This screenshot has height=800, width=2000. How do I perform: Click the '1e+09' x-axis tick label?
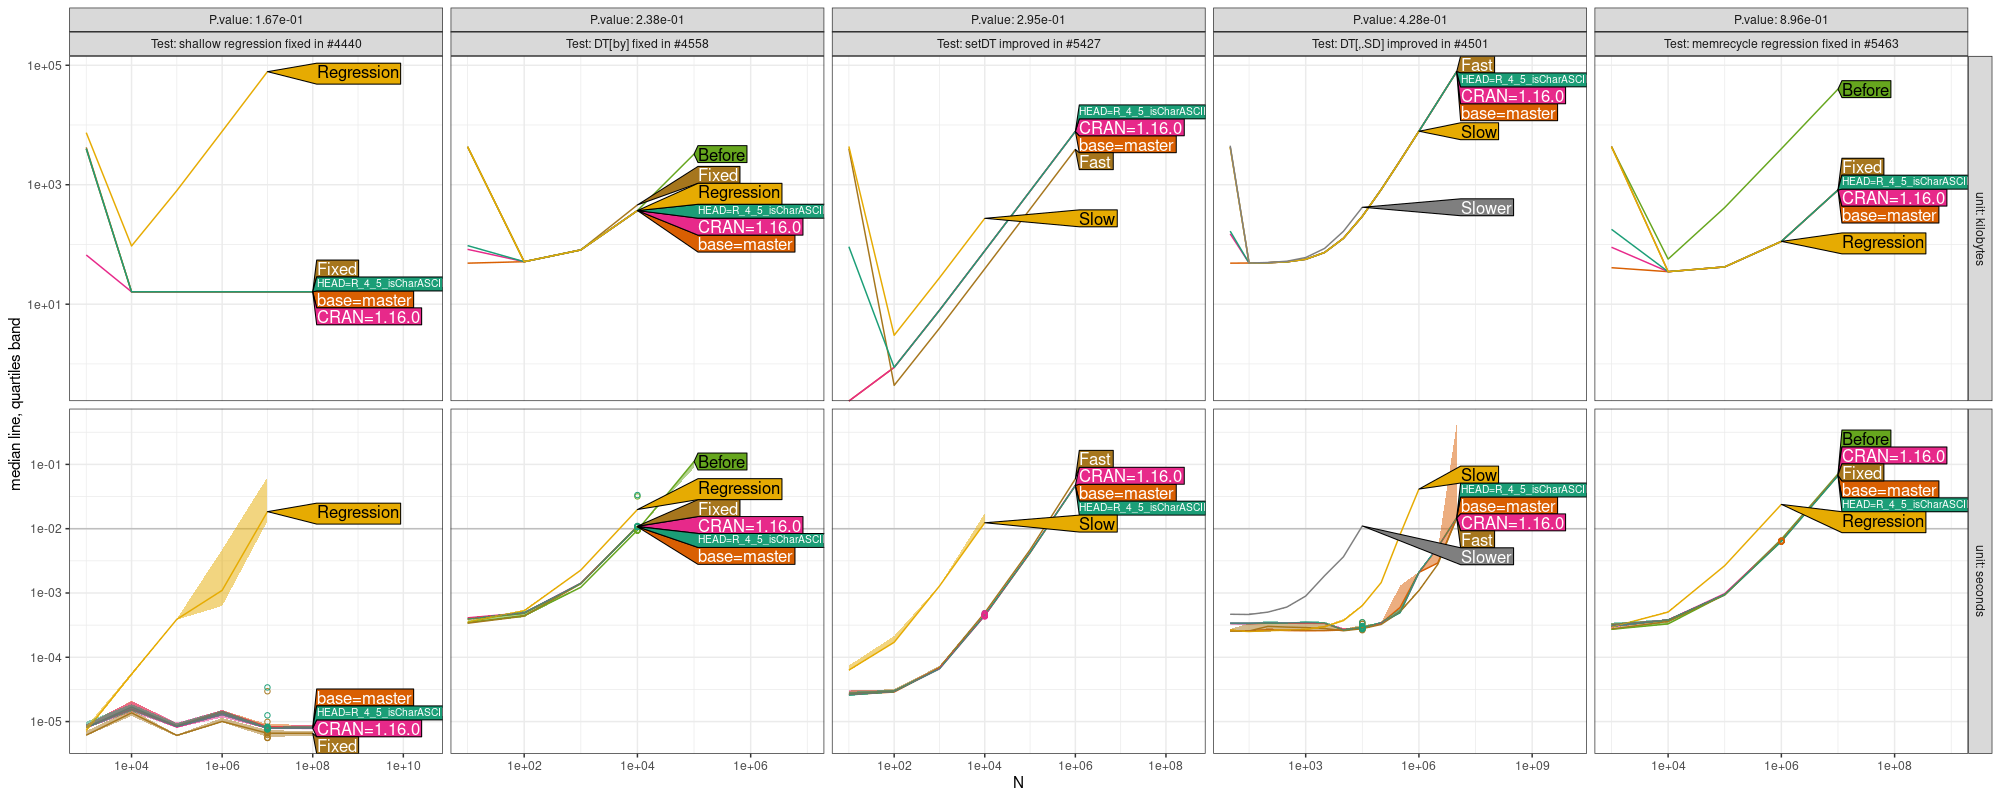(x=1532, y=766)
